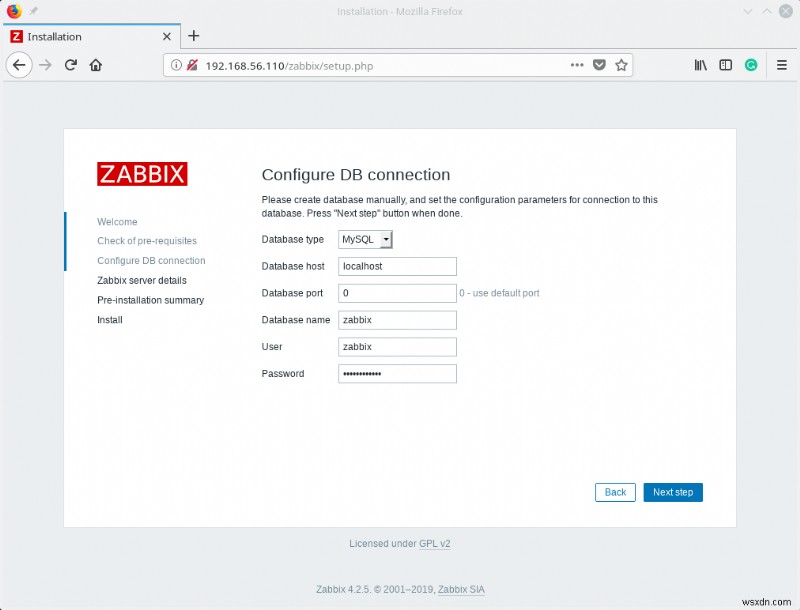Open Firefox hamburger menu
The image size is (800, 610).
[782, 65]
